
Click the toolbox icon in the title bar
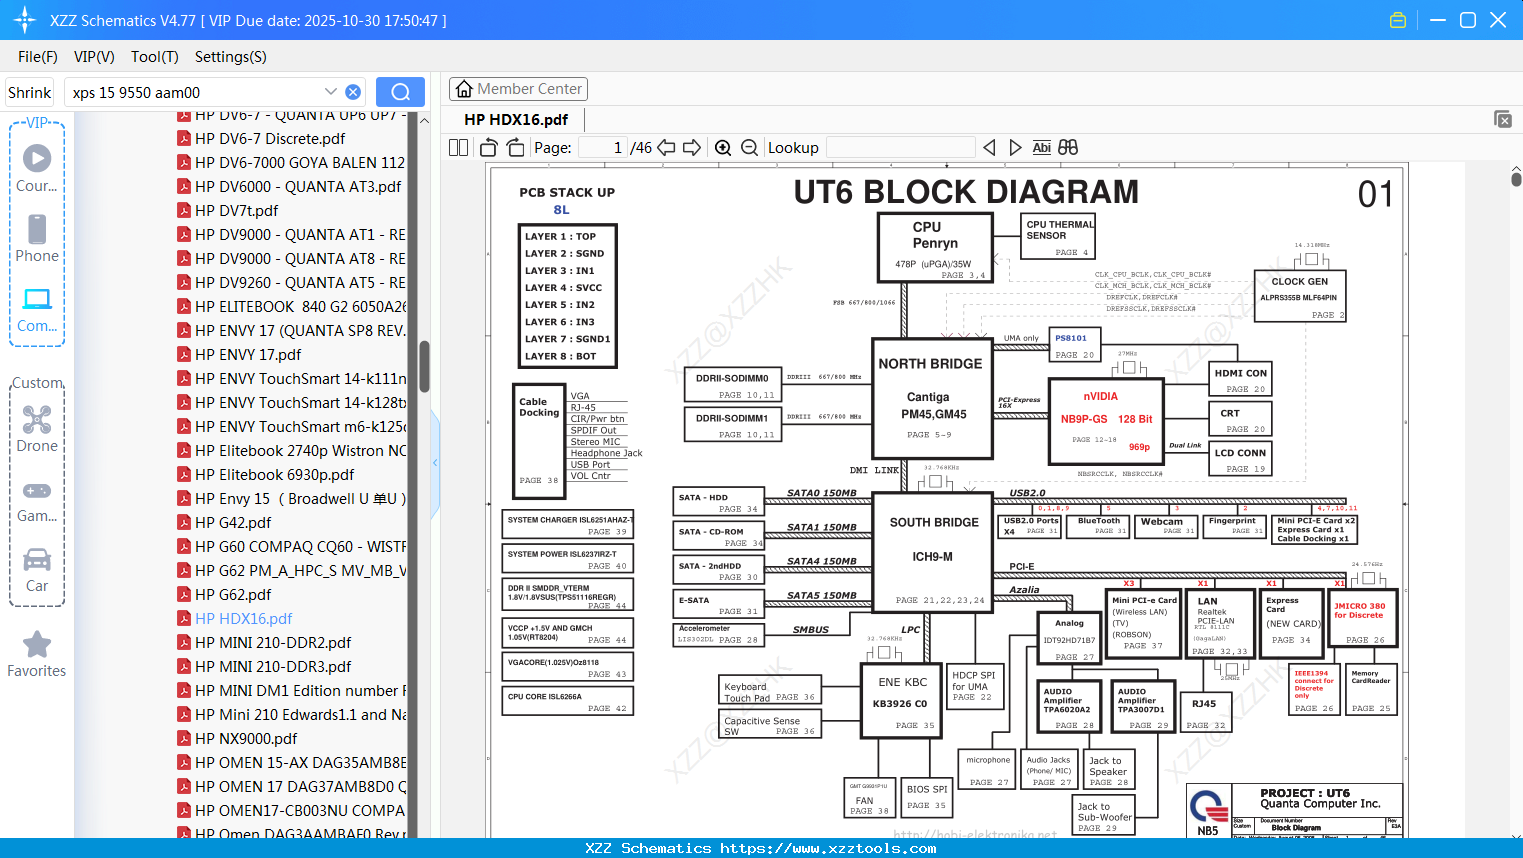(x=1398, y=20)
